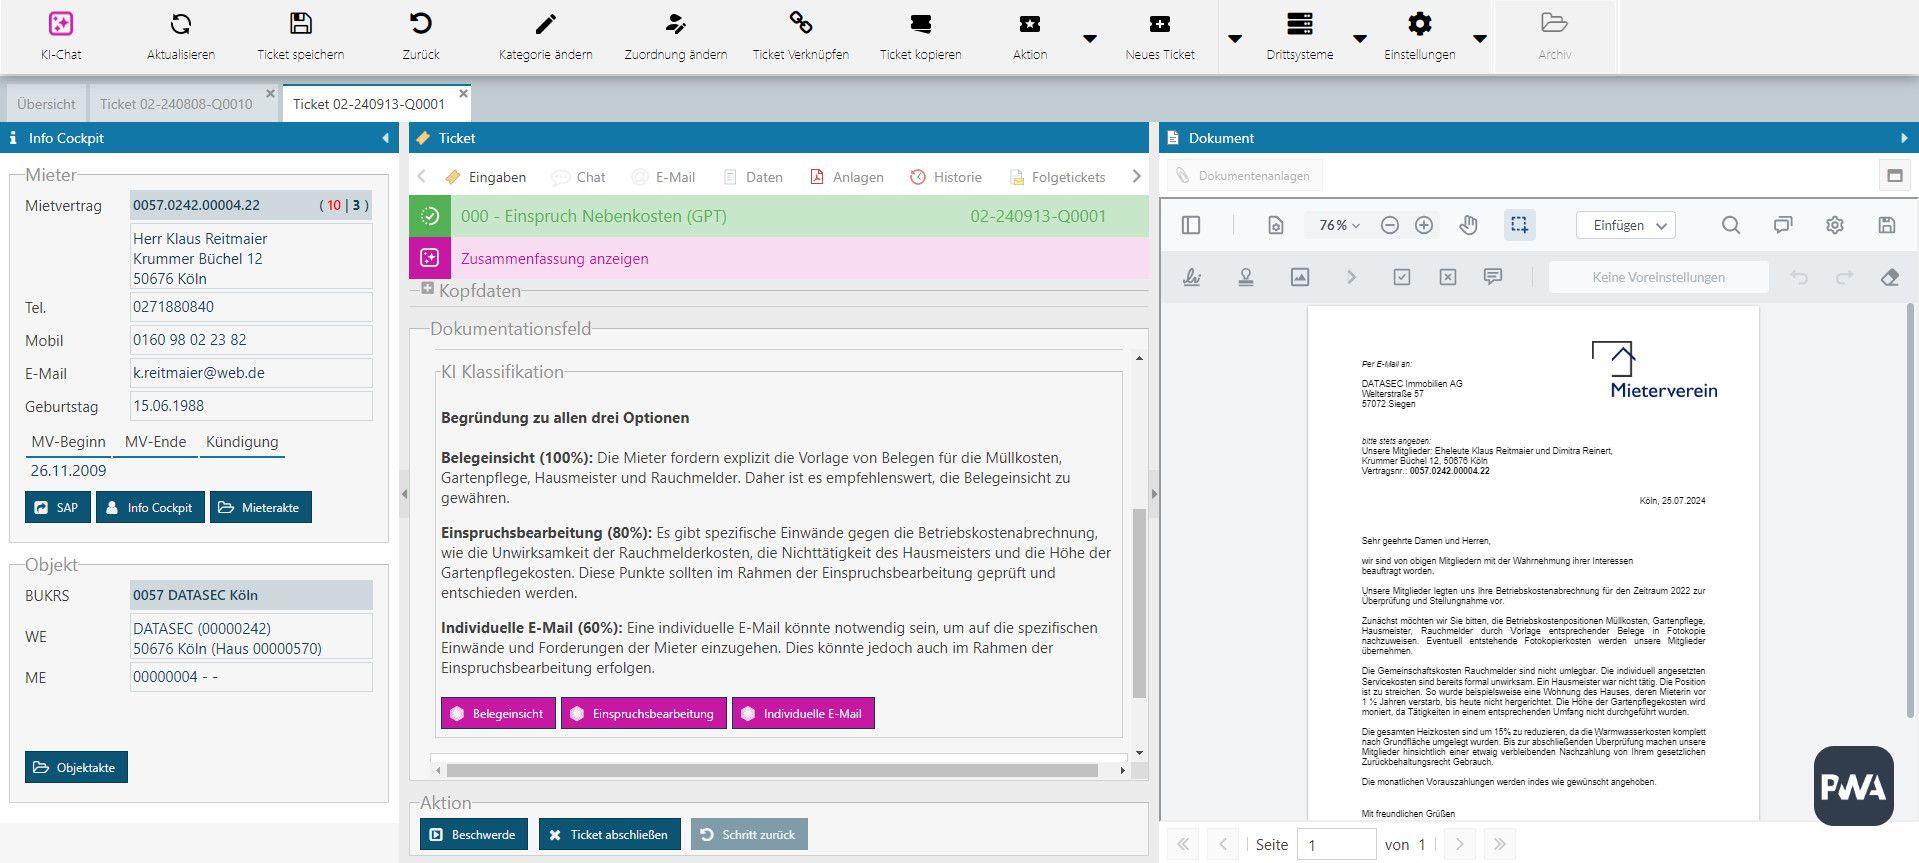Click the E-Mail field k.reitmaier@web.de

point(251,373)
